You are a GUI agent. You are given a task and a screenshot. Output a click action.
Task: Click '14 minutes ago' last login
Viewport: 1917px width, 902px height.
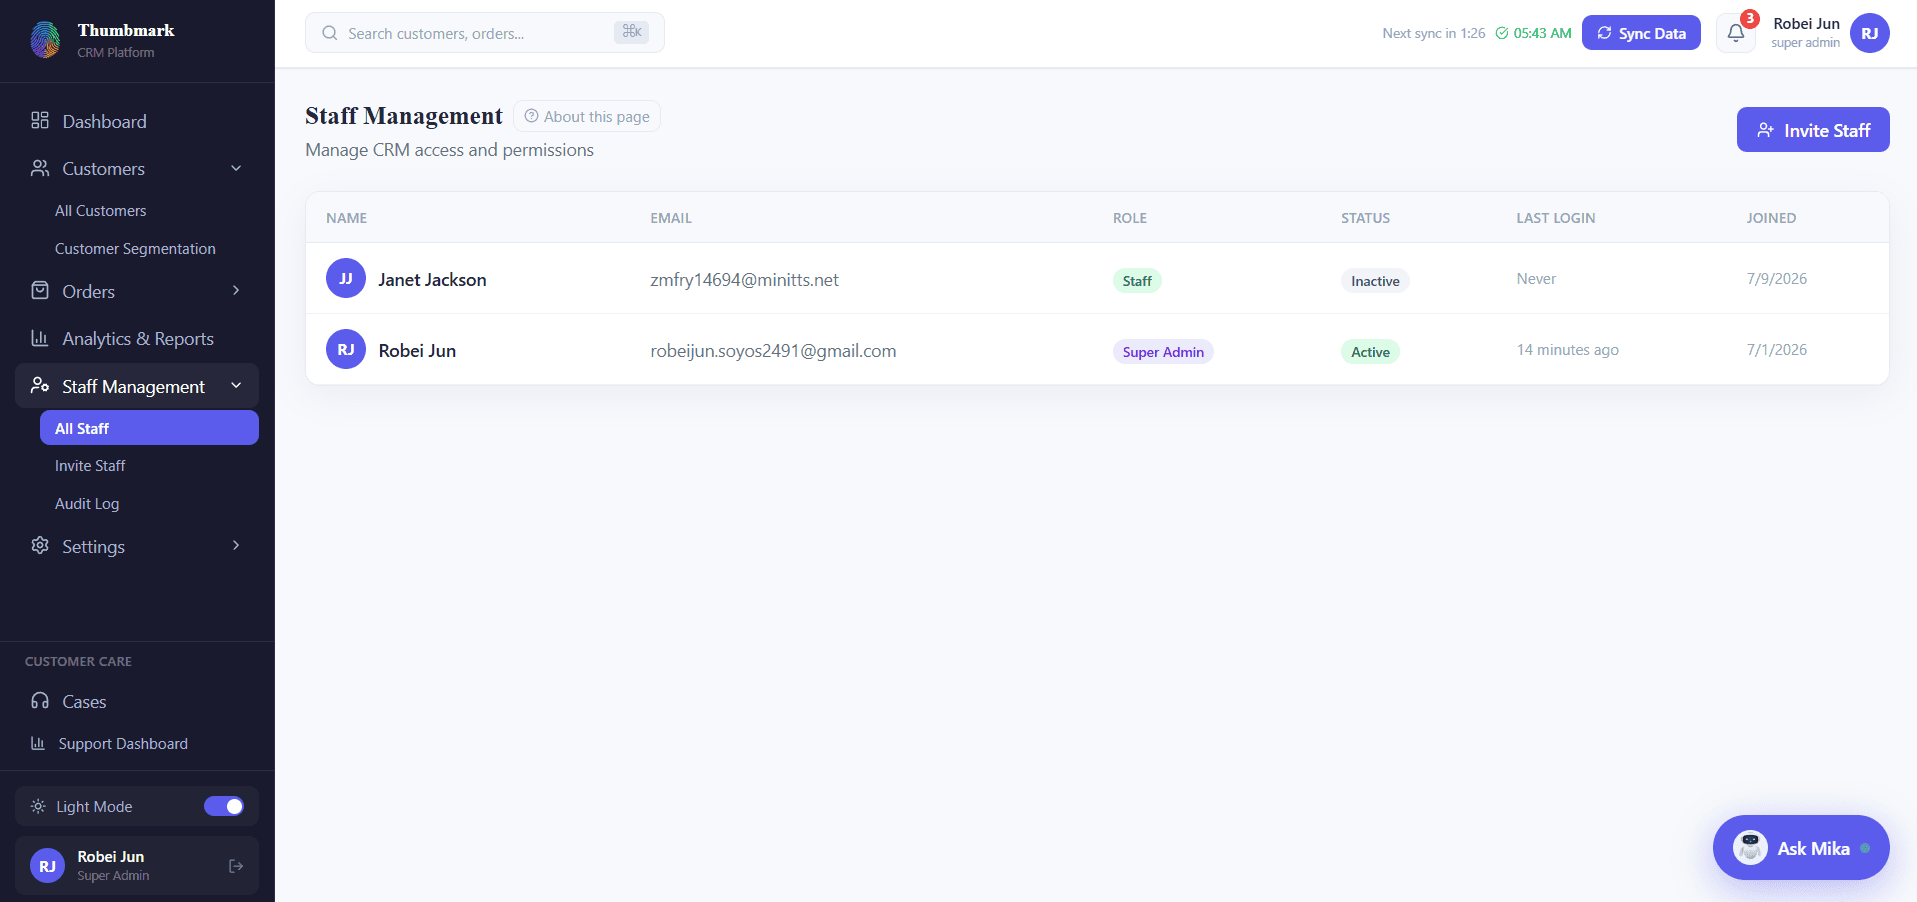(1567, 350)
